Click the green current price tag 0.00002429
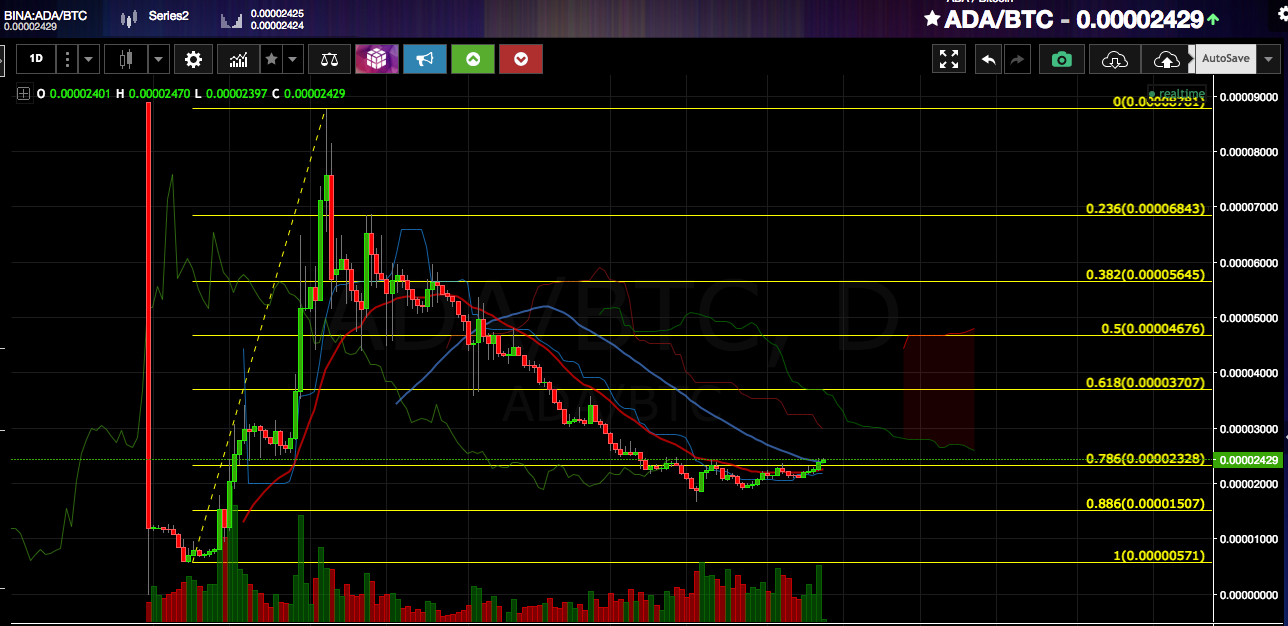 coord(1247,460)
